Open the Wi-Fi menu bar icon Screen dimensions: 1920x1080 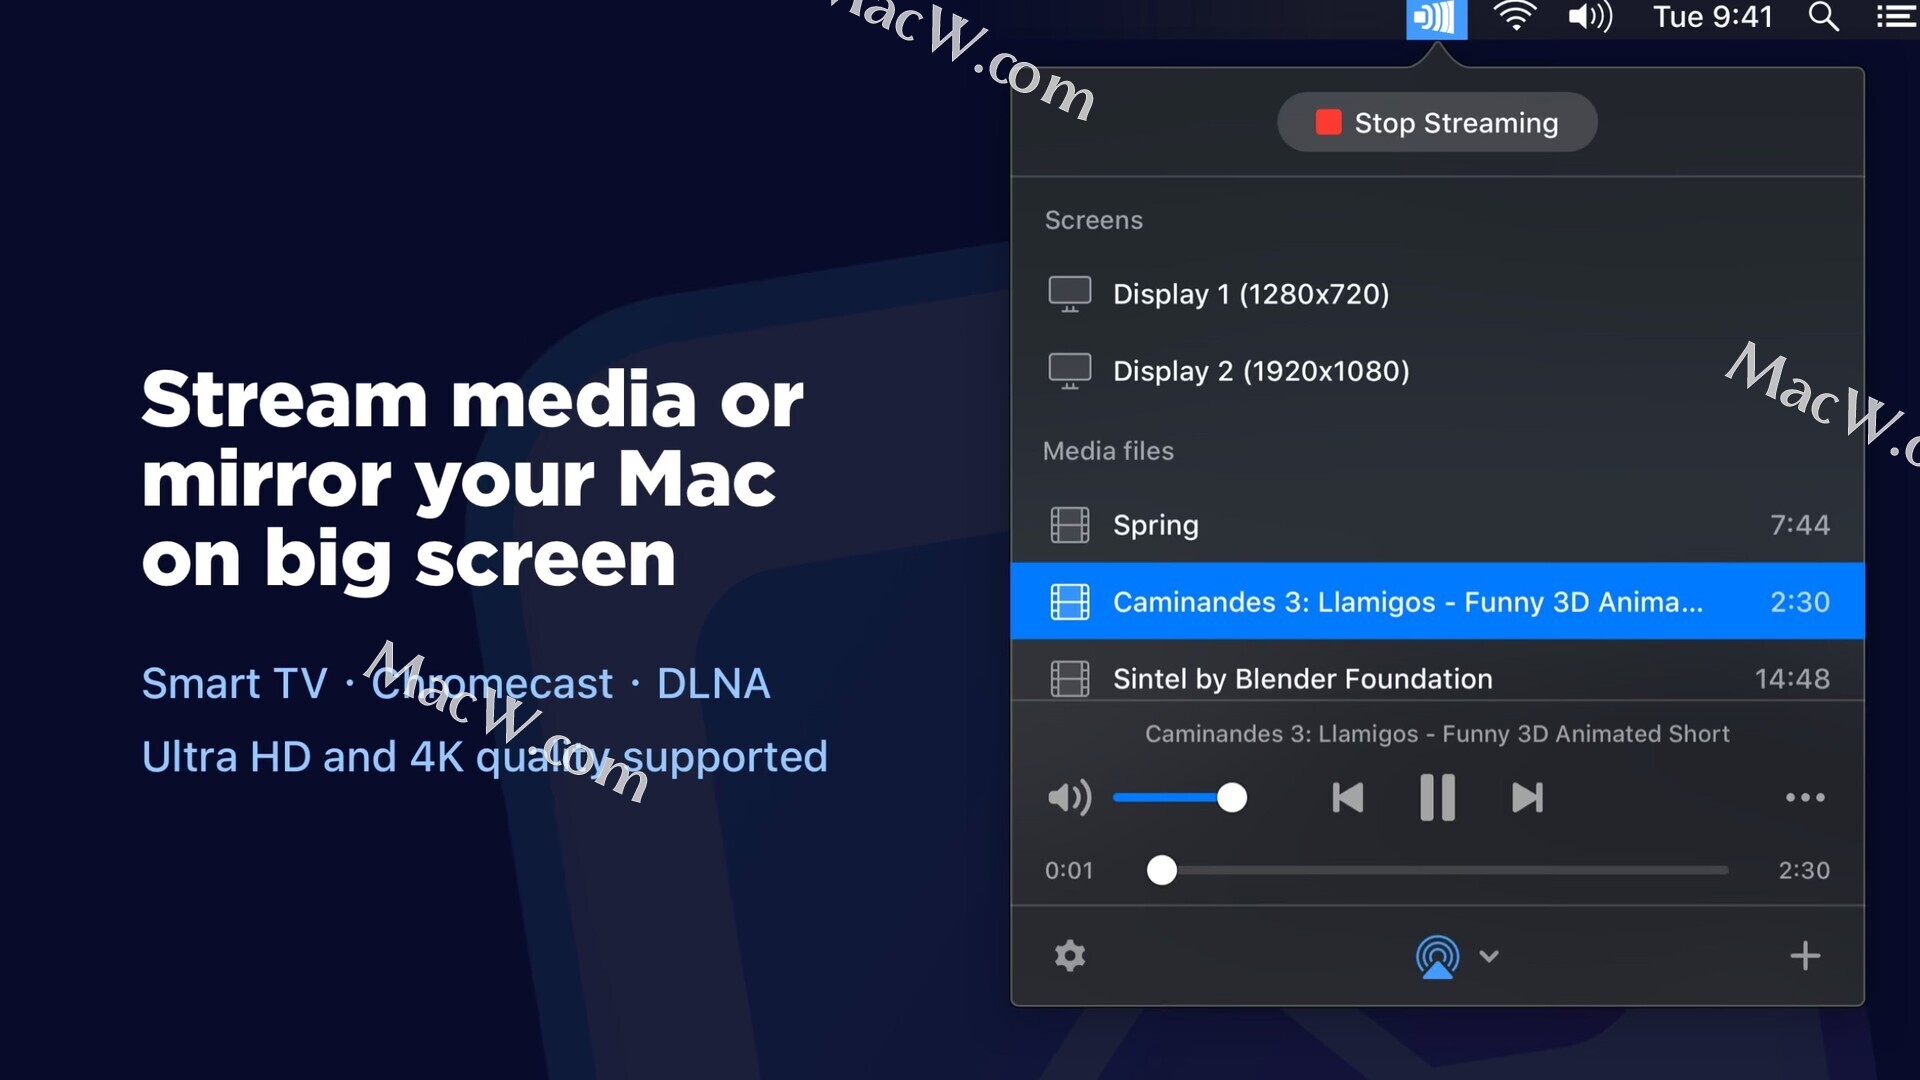tap(1515, 16)
